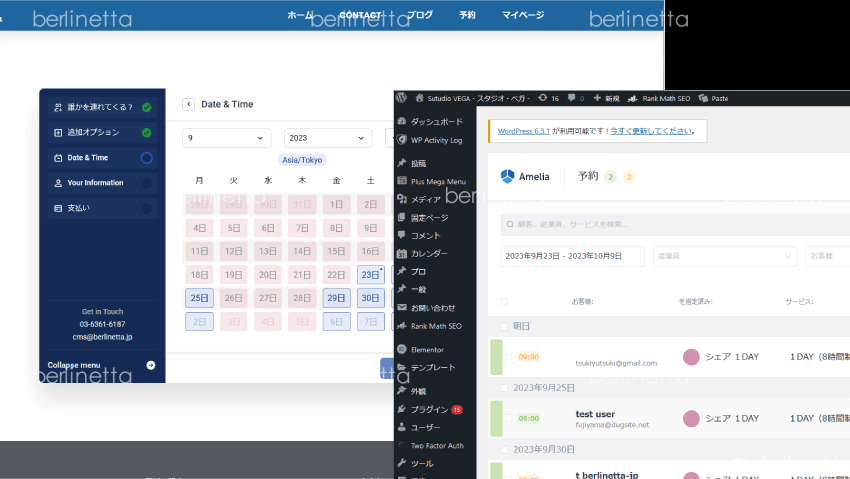Open Your Information step in booking form

click(102, 183)
